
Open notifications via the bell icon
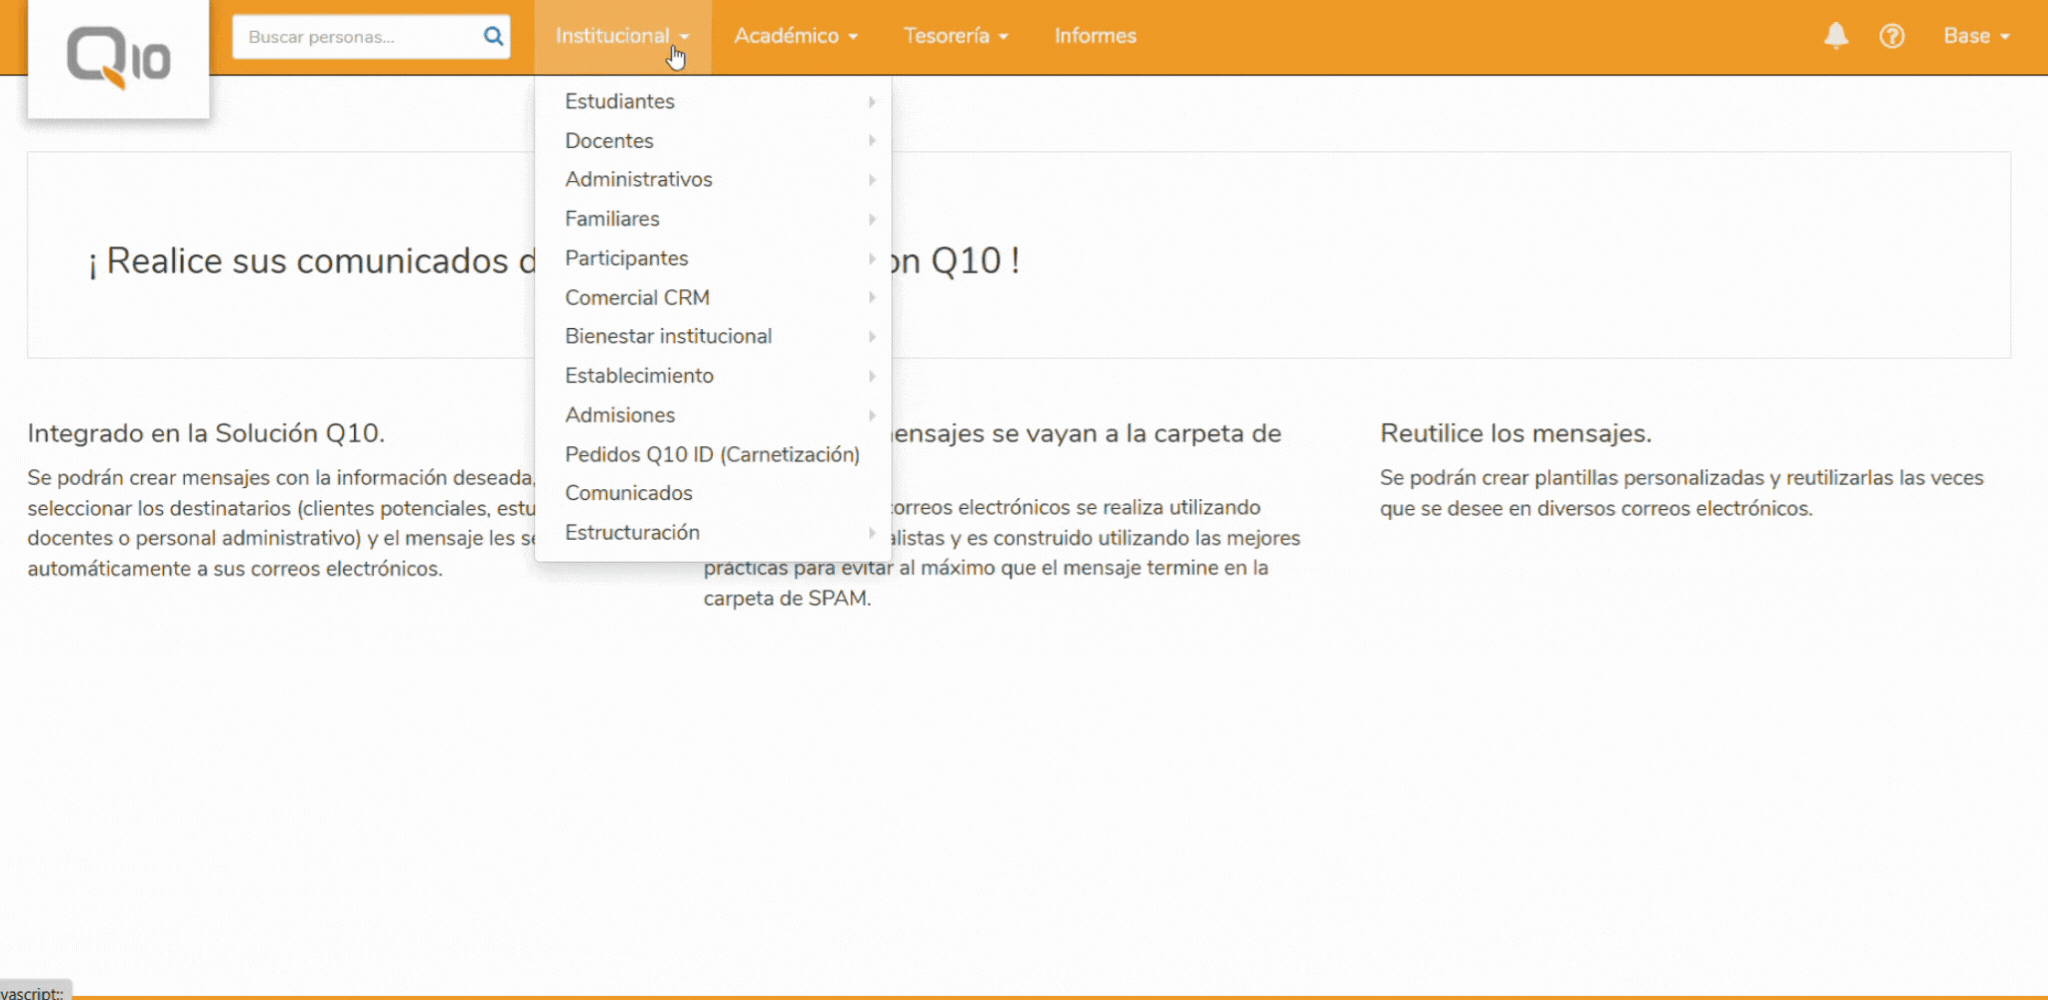tap(1836, 36)
